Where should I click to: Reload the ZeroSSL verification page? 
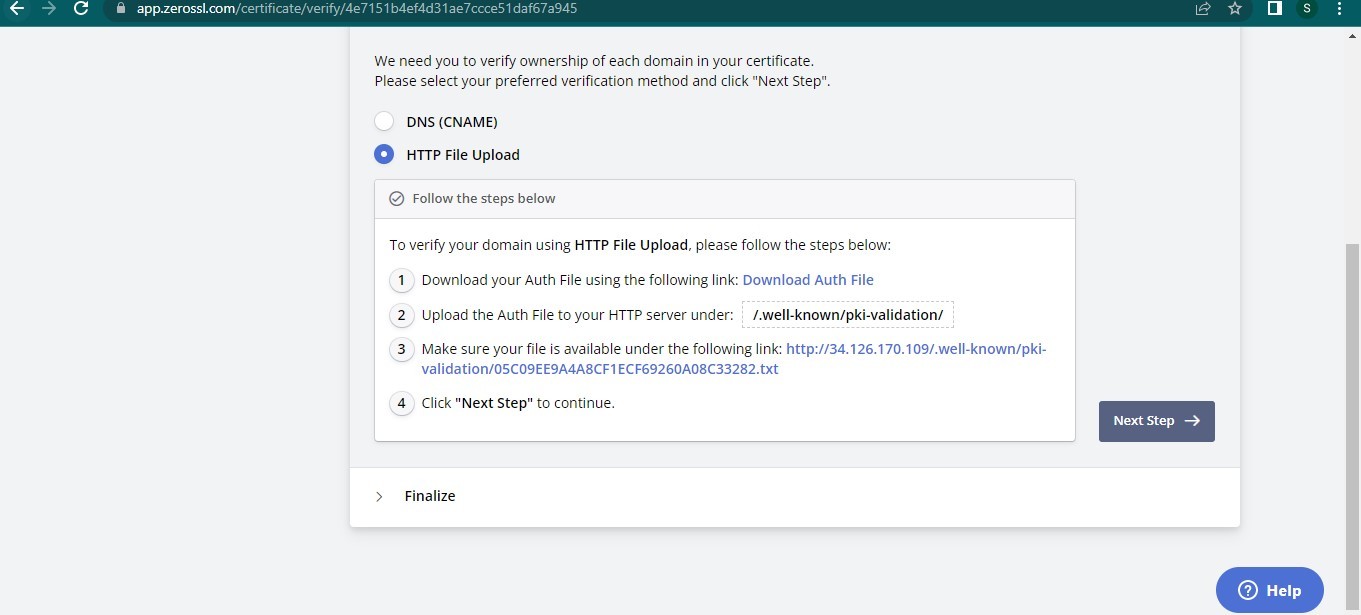coord(82,8)
